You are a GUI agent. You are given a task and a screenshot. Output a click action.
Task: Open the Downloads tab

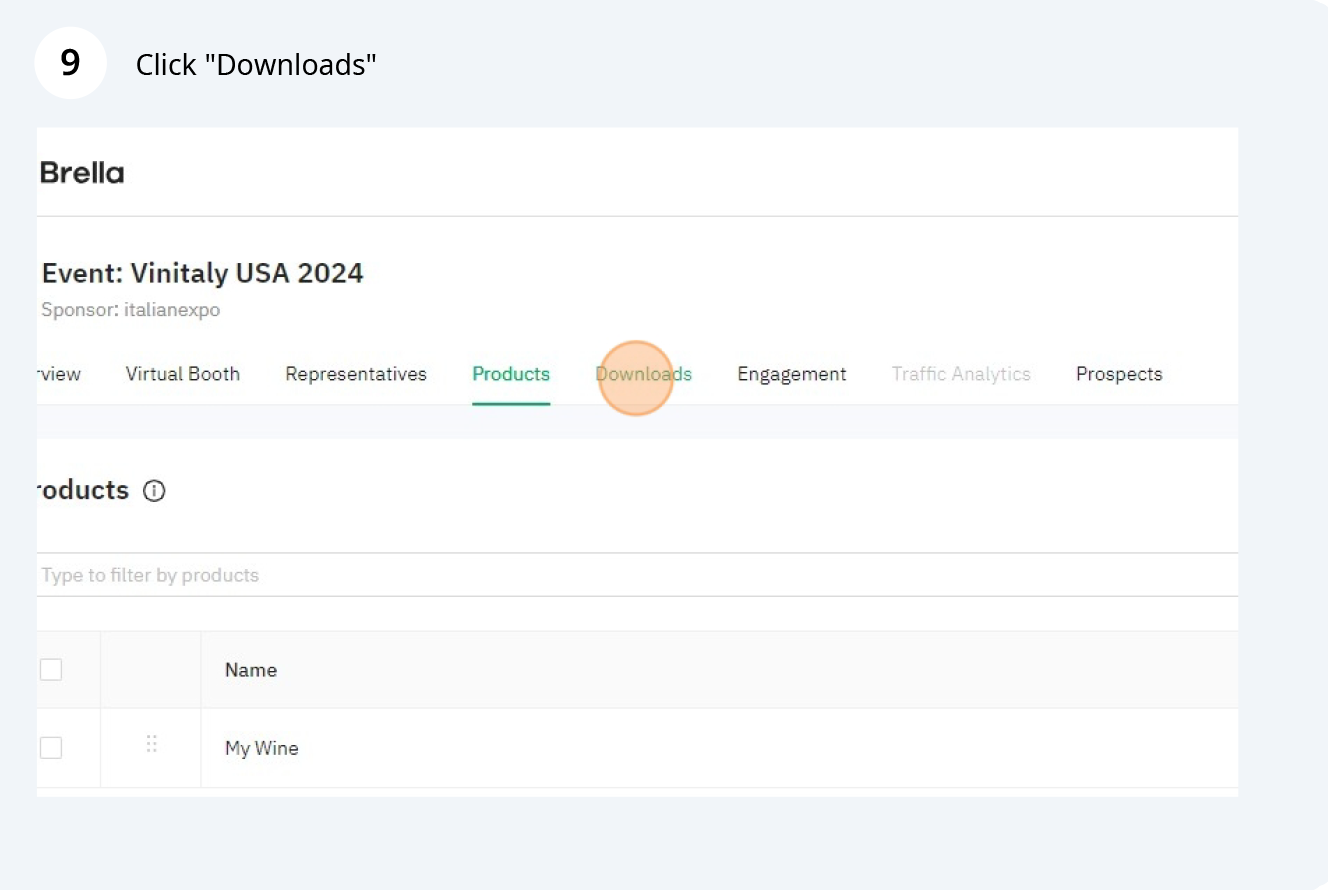click(x=643, y=374)
